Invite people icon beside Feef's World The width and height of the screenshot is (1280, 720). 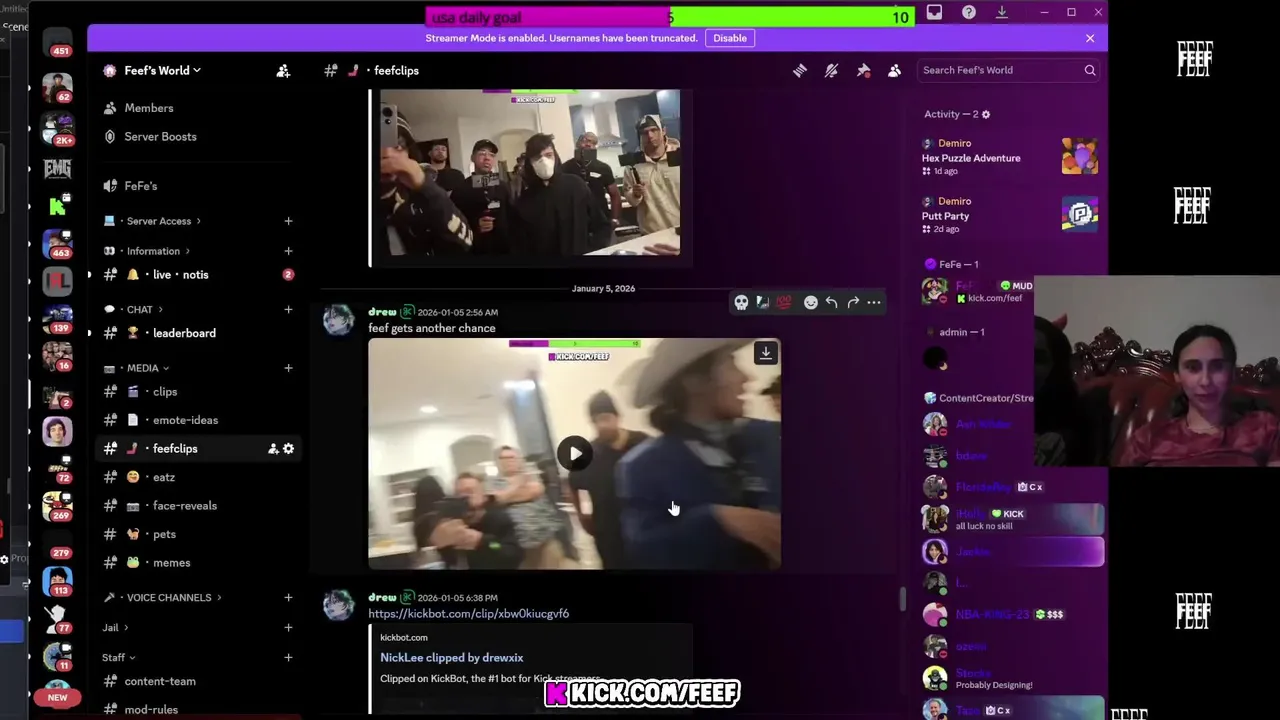pyautogui.click(x=283, y=71)
